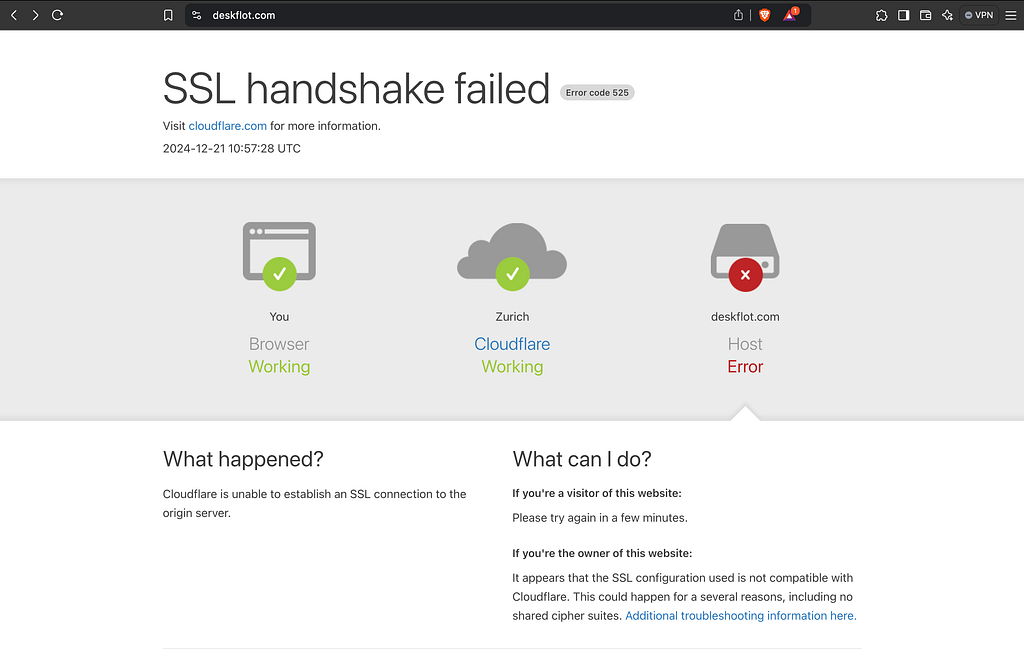The width and height of the screenshot is (1024, 664).
Task: Share this page via share icon
Action: (739, 15)
